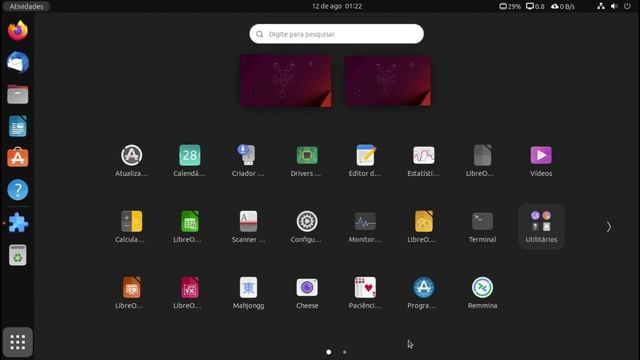Open the power menu icon in top bar
640x360 pixels.
pyautogui.click(x=627, y=6)
